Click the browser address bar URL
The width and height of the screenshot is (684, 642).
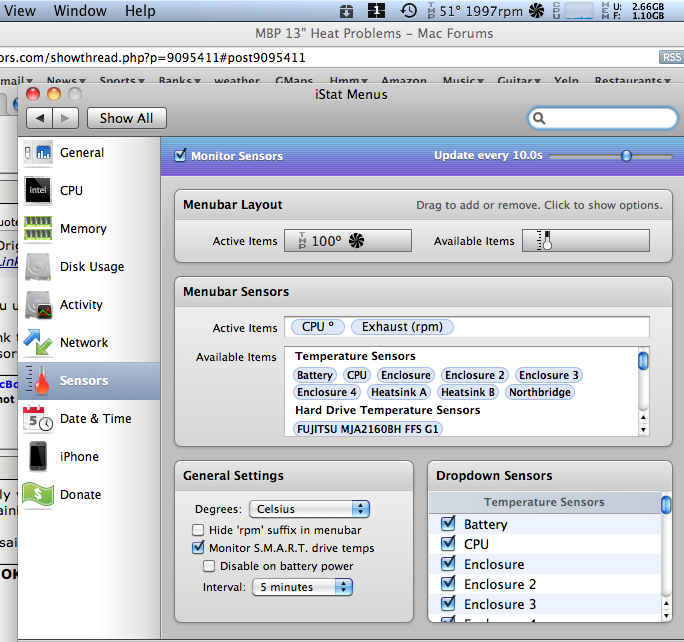[x=153, y=58]
